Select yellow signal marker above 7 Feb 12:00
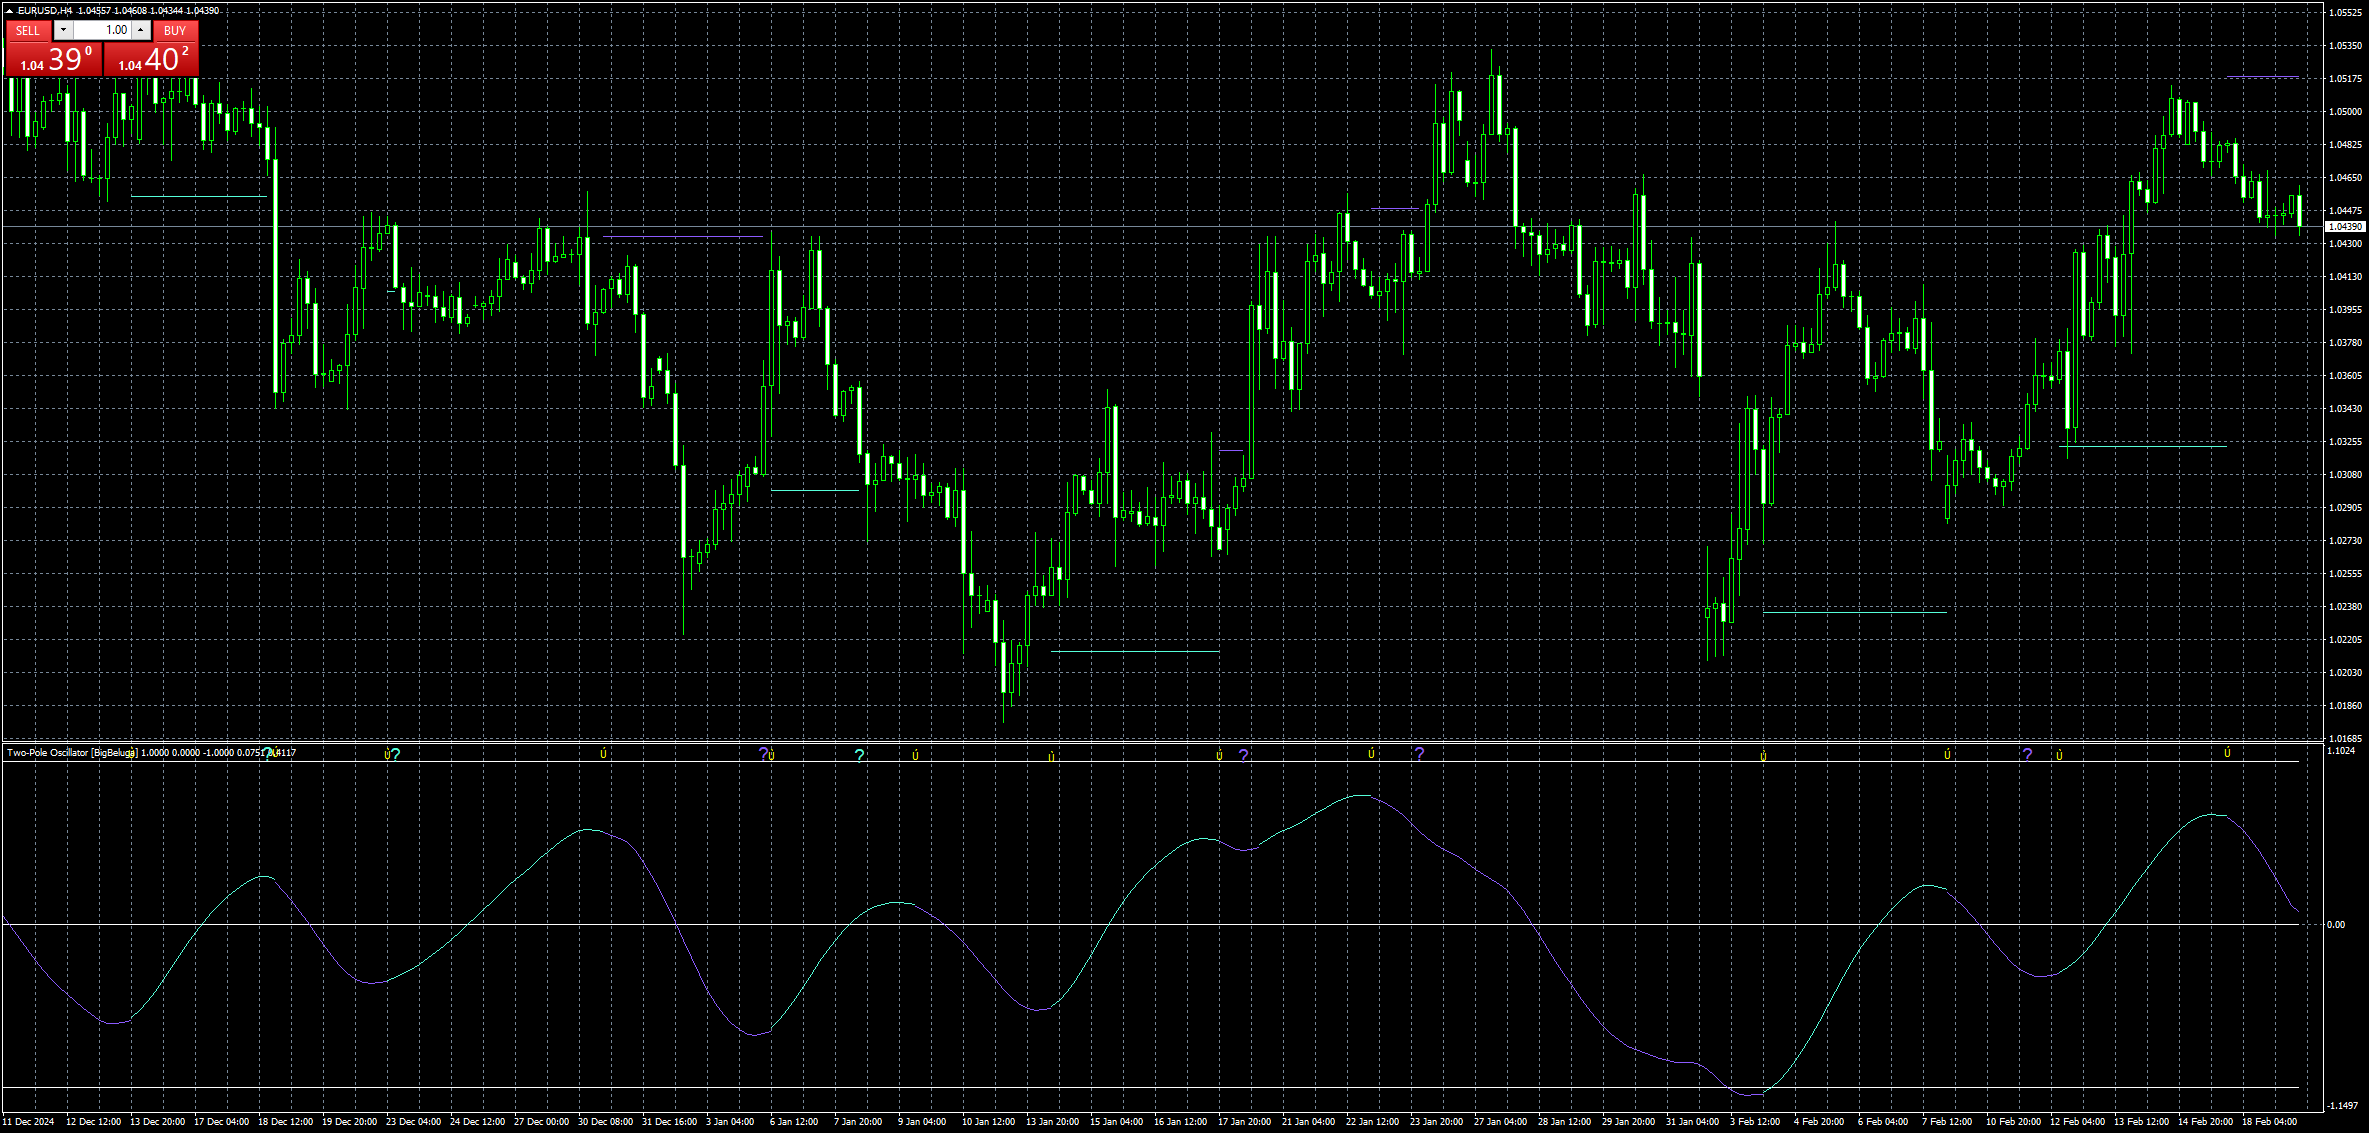2369x1133 pixels. coord(1947,755)
